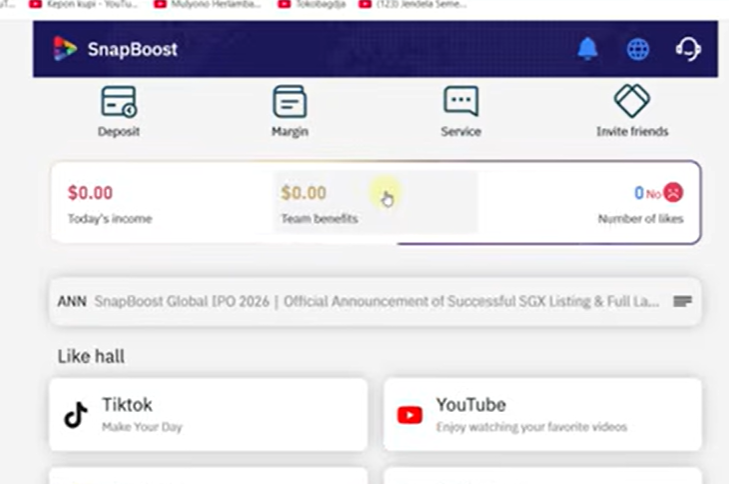
Task: Open the Jendela Seme browser bookmark
Action: (x=413, y=5)
